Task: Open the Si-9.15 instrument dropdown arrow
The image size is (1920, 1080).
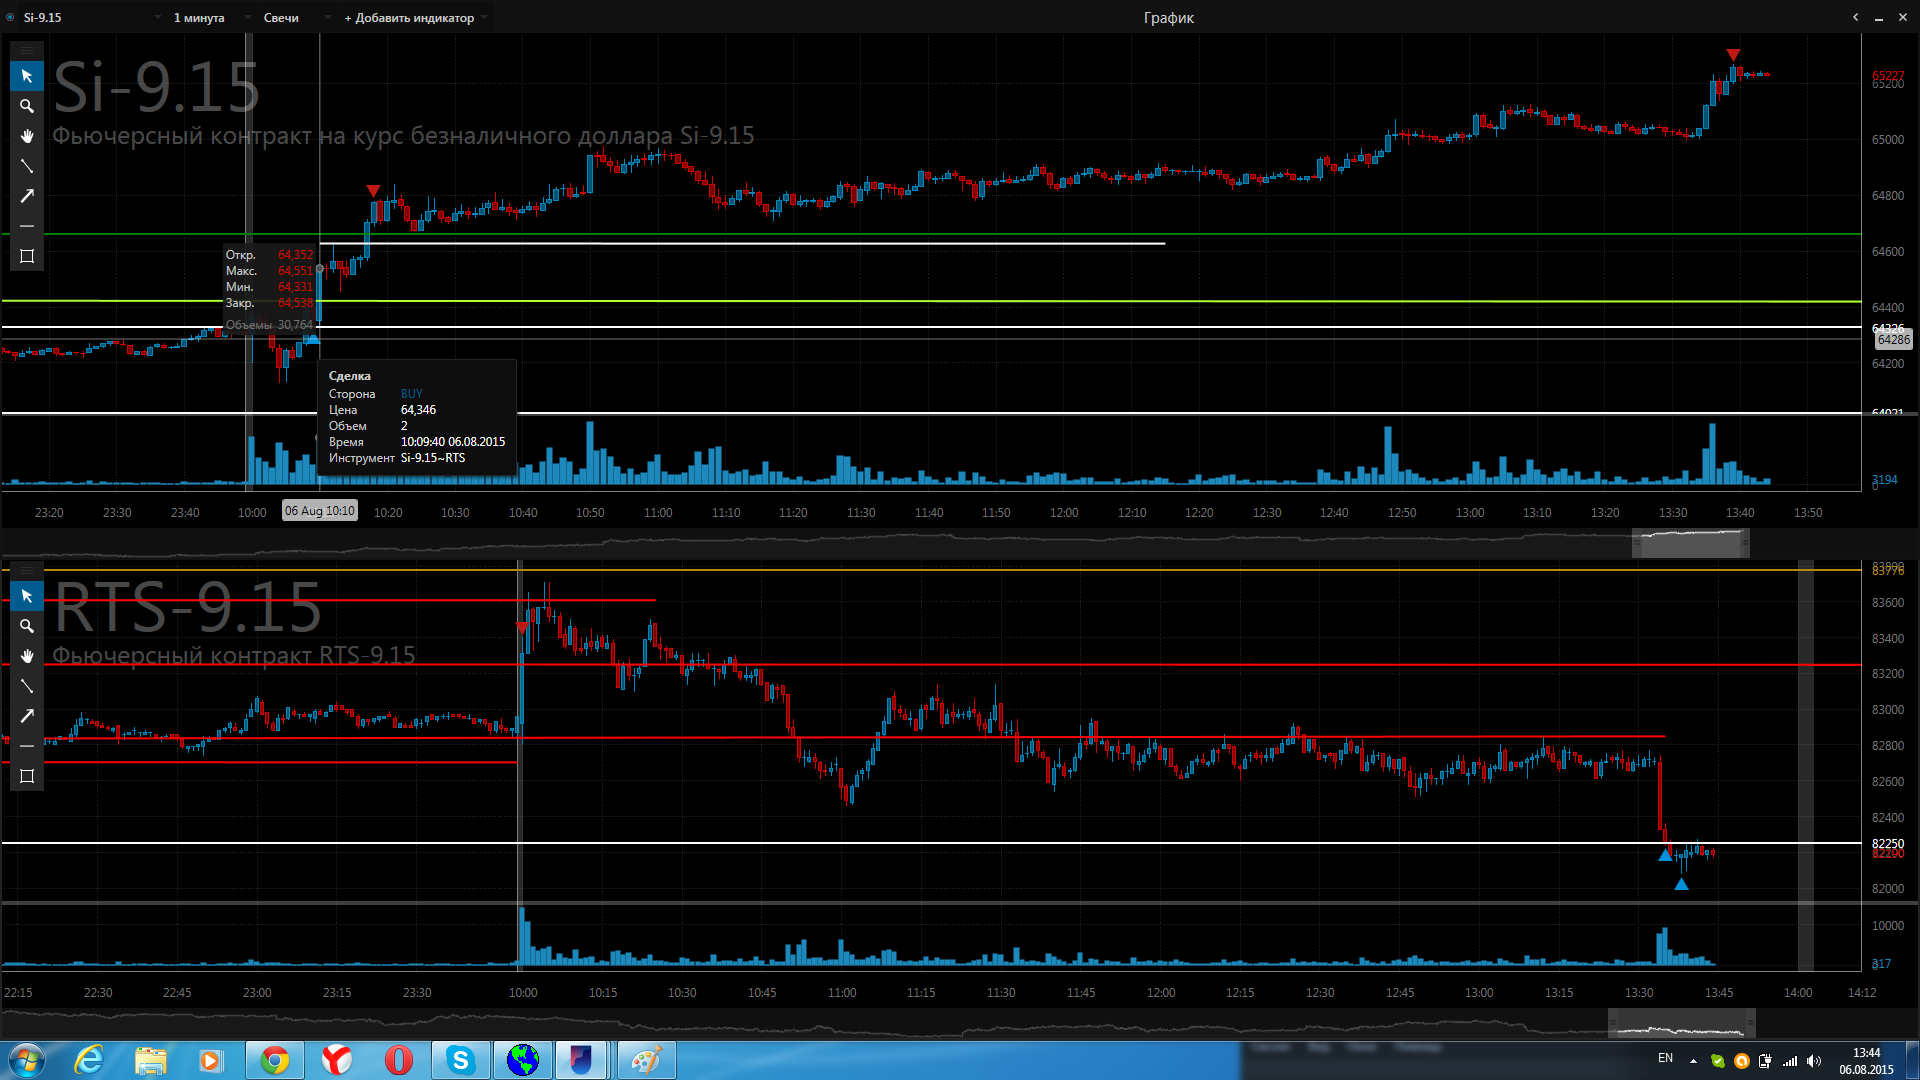Action: pyautogui.click(x=158, y=17)
